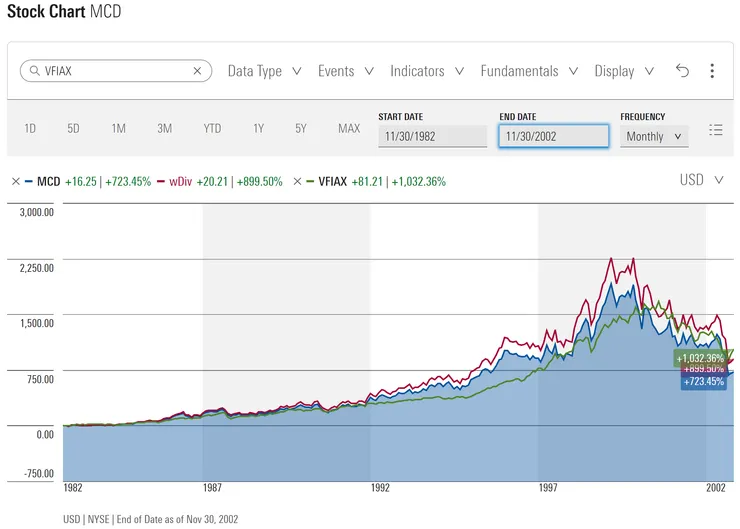Image resolution: width=740 pixels, height=529 pixels.
Task: Open the Events dropdown menu
Action: (345, 71)
